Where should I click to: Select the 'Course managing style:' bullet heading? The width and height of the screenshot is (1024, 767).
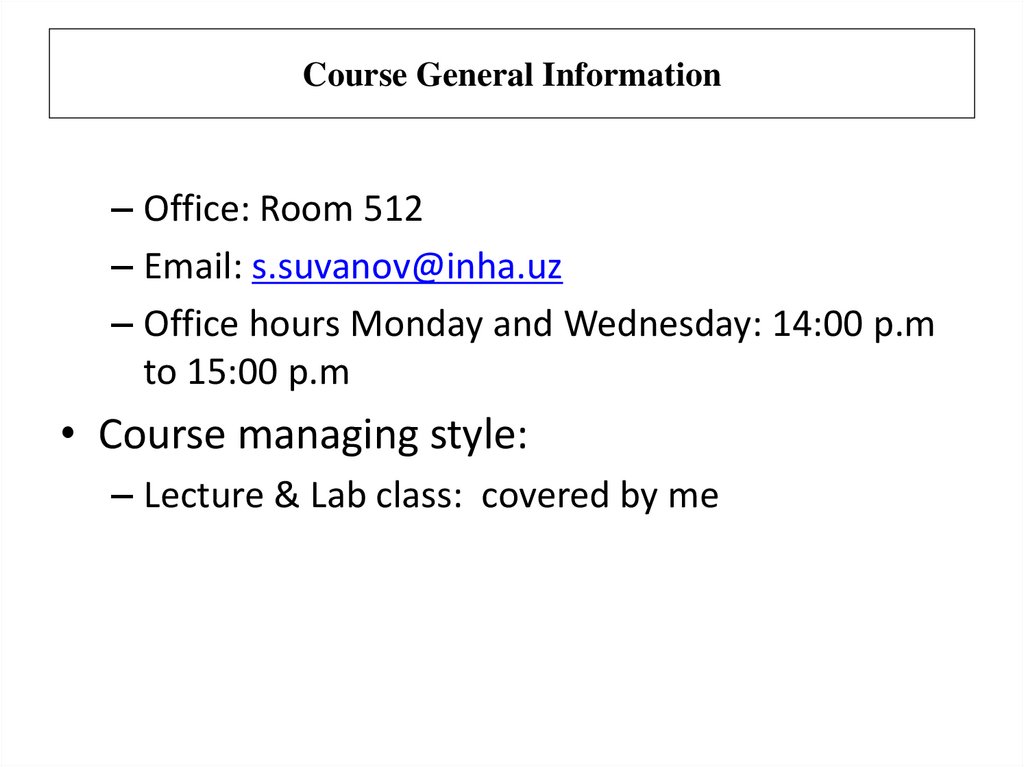click(312, 436)
